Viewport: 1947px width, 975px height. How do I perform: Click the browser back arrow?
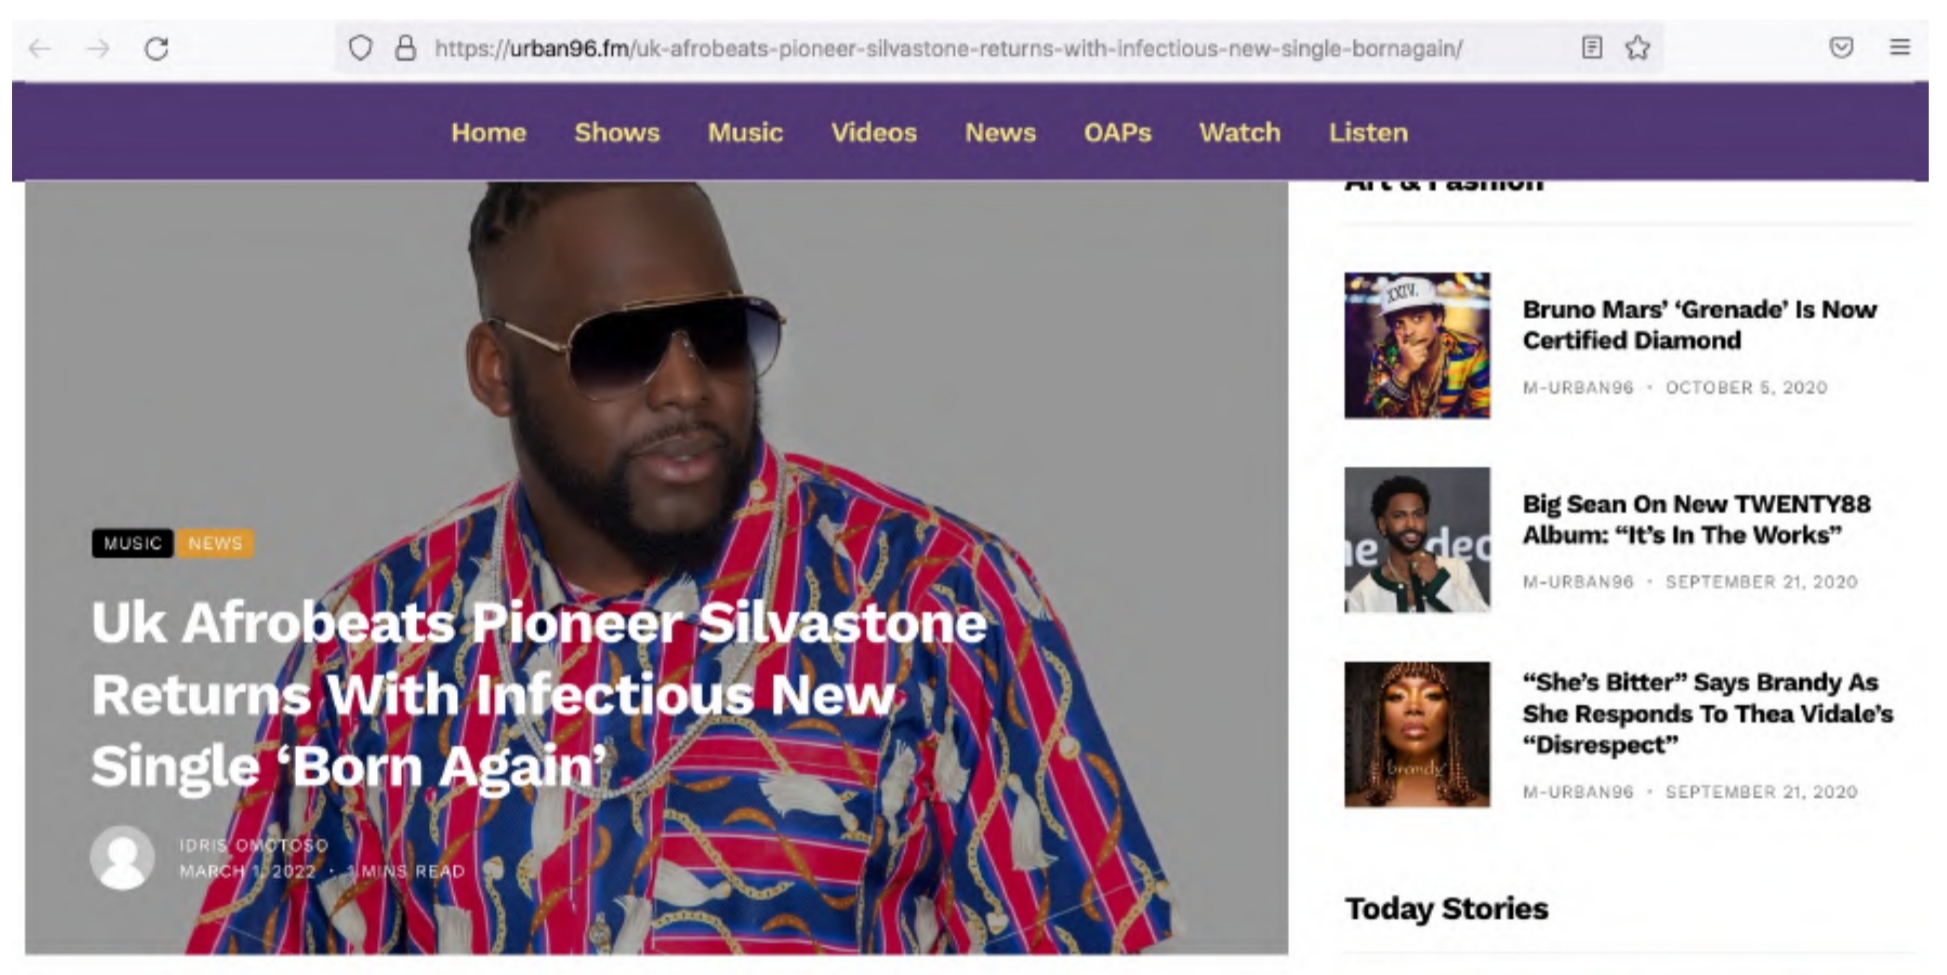point(40,48)
